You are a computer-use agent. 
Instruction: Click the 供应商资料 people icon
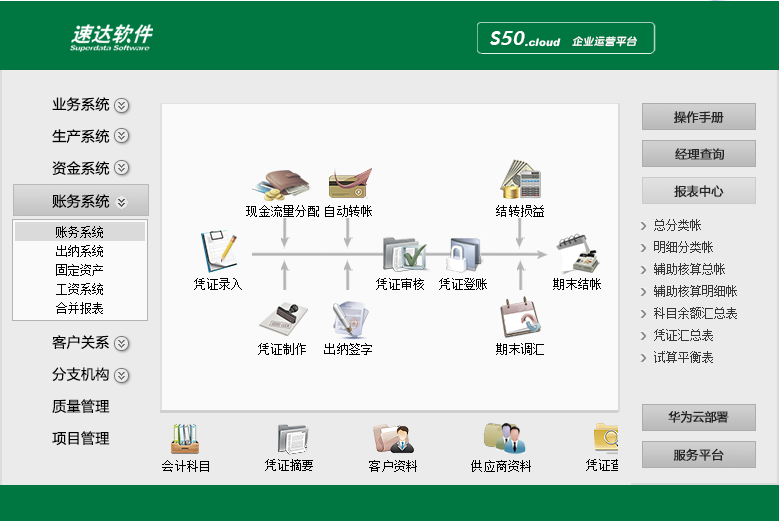502,438
